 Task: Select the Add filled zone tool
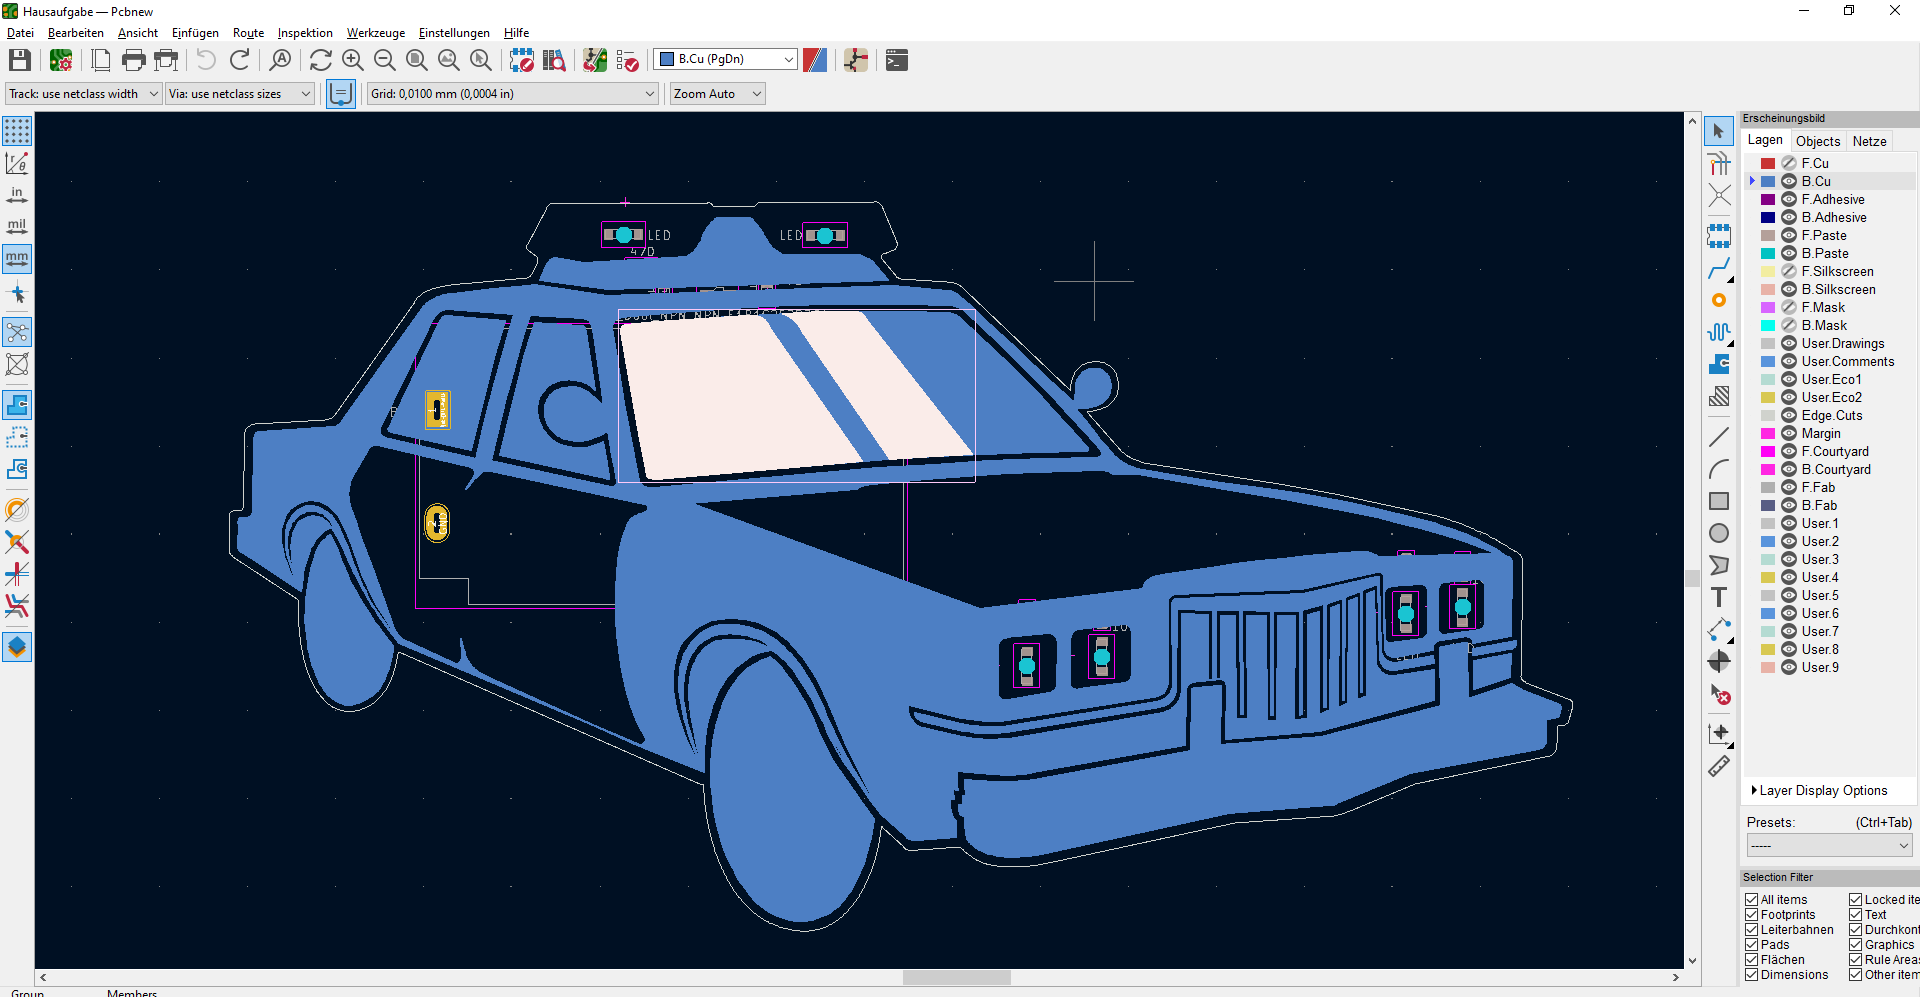1718,364
